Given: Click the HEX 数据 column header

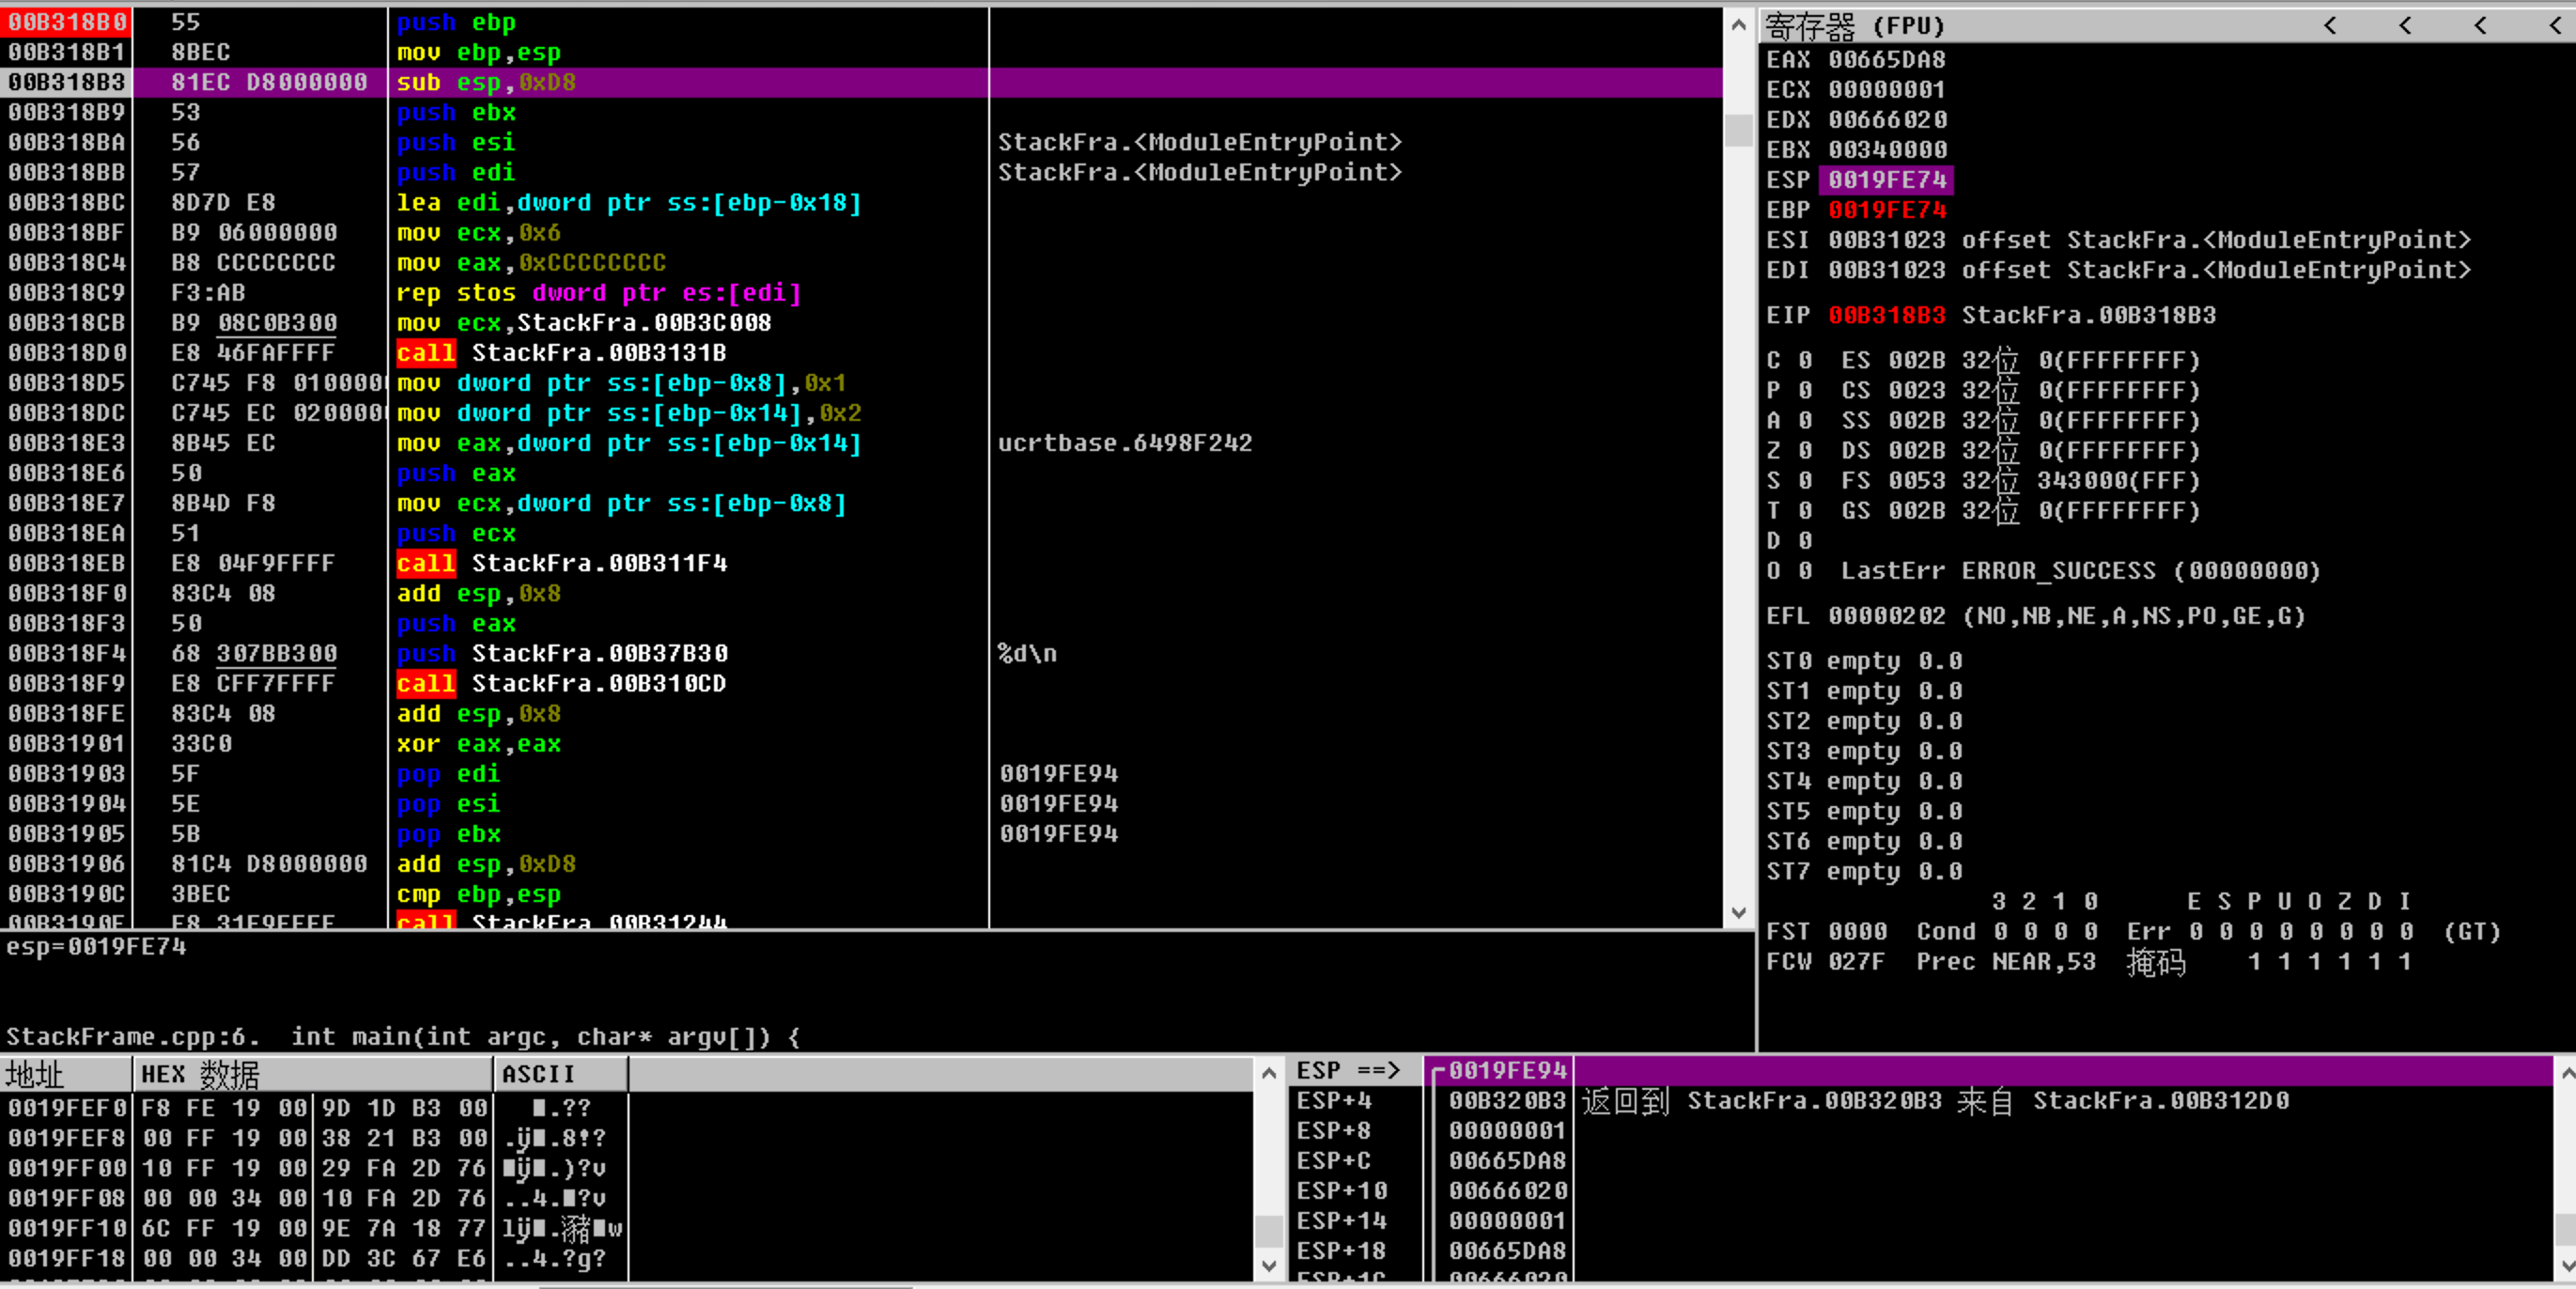Looking at the screenshot, I should tap(313, 1074).
